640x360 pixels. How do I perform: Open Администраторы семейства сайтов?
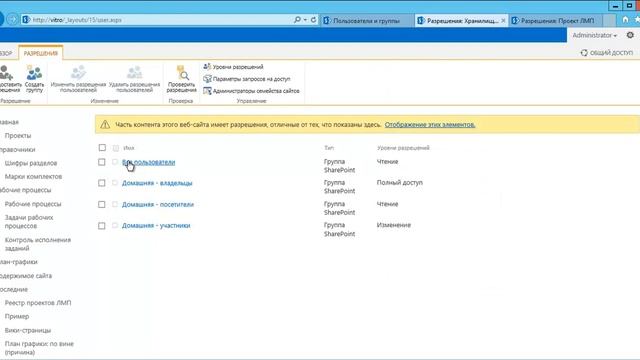pos(251,91)
